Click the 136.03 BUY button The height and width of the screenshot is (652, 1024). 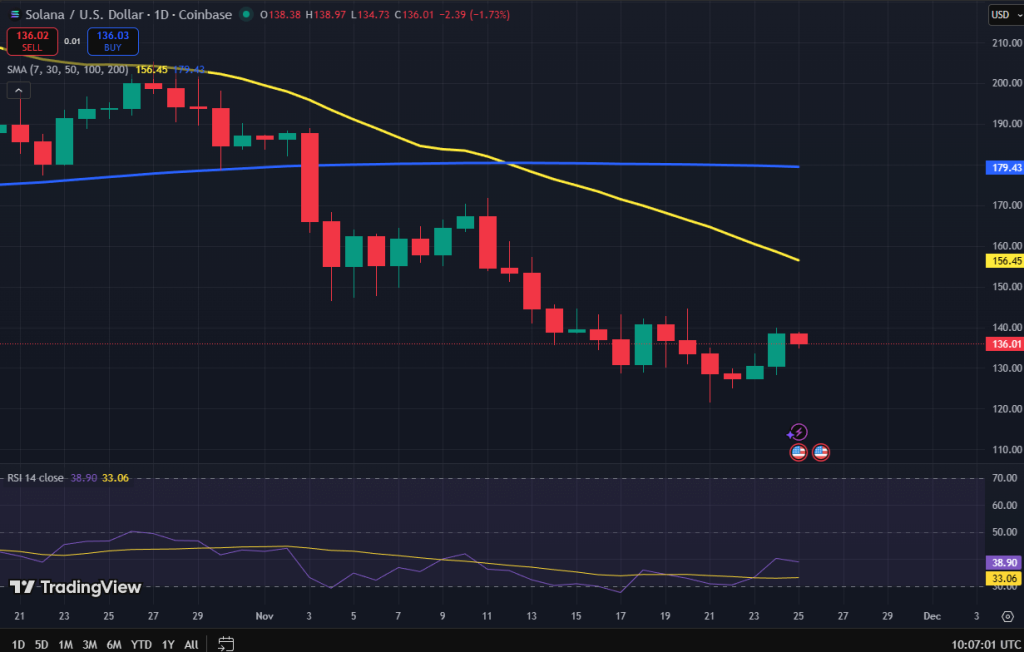(113, 41)
